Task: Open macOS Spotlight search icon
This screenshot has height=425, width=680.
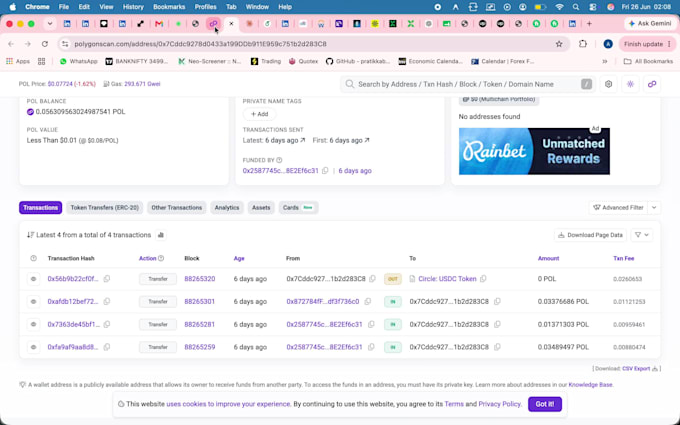Action: pyautogui.click(x=575, y=7)
